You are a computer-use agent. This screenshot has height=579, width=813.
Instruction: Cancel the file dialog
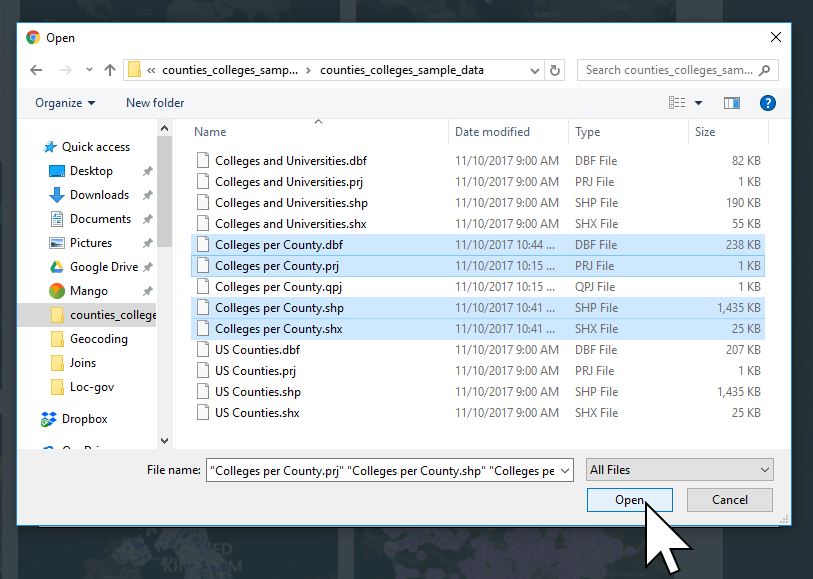click(x=729, y=499)
